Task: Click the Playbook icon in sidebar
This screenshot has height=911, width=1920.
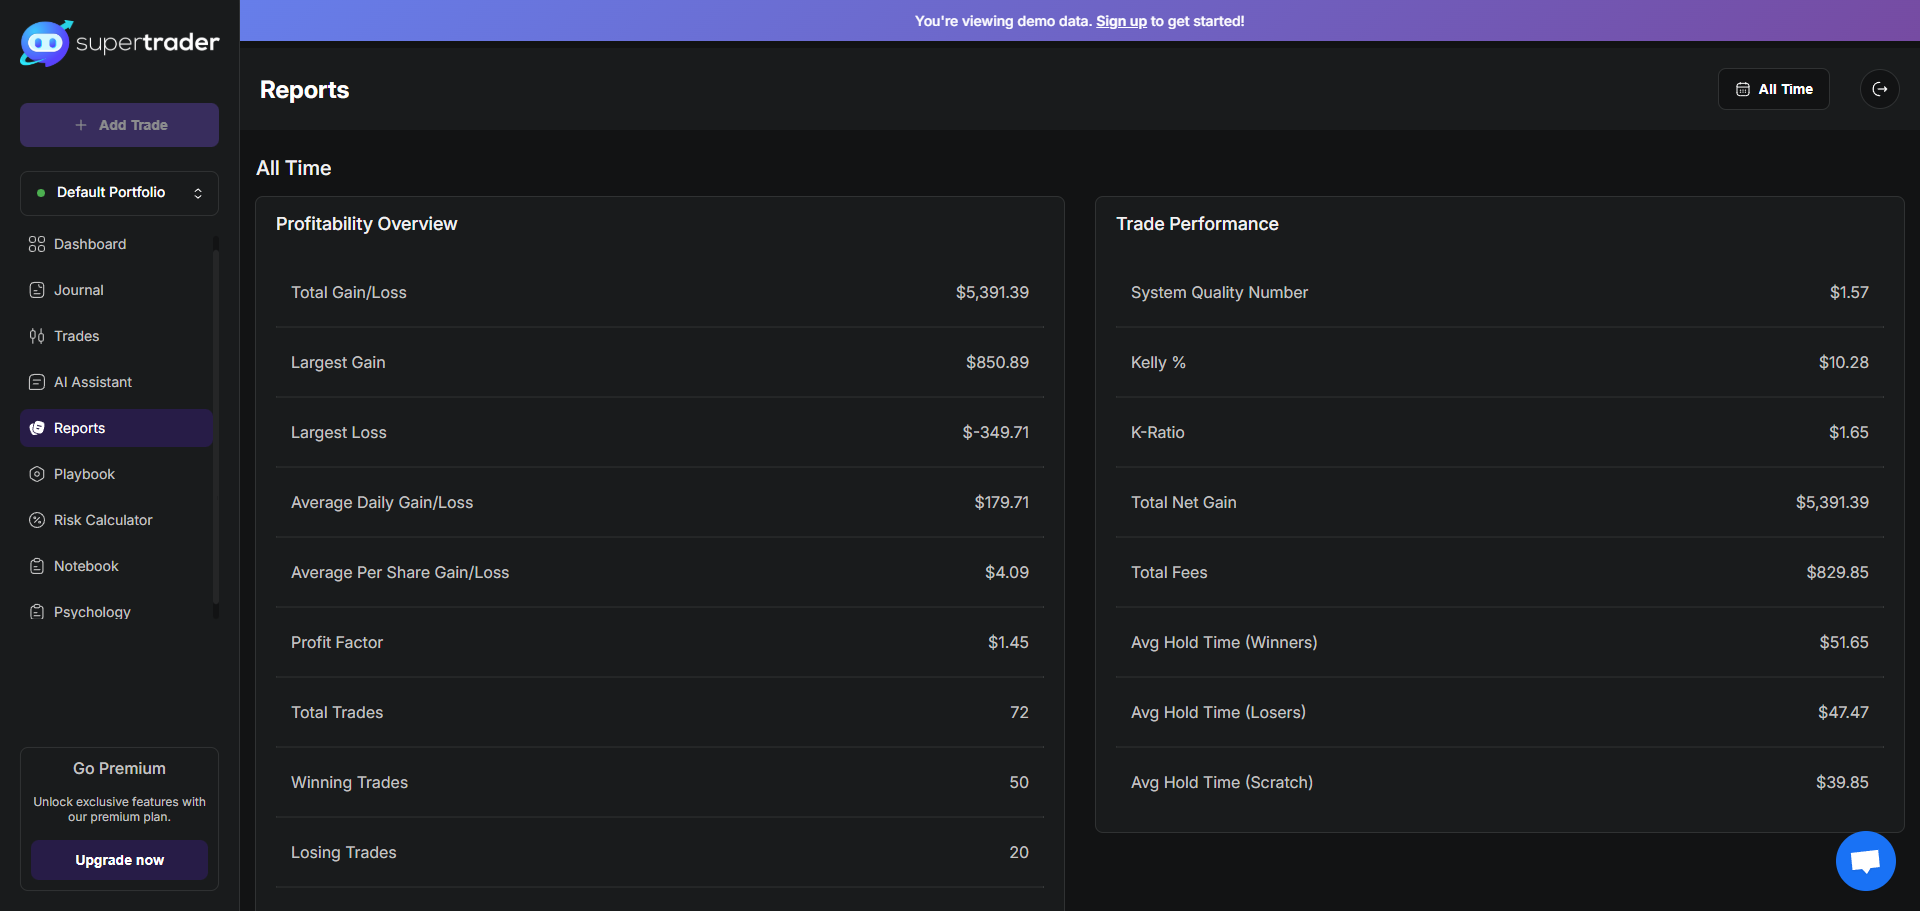Action: pos(37,474)
